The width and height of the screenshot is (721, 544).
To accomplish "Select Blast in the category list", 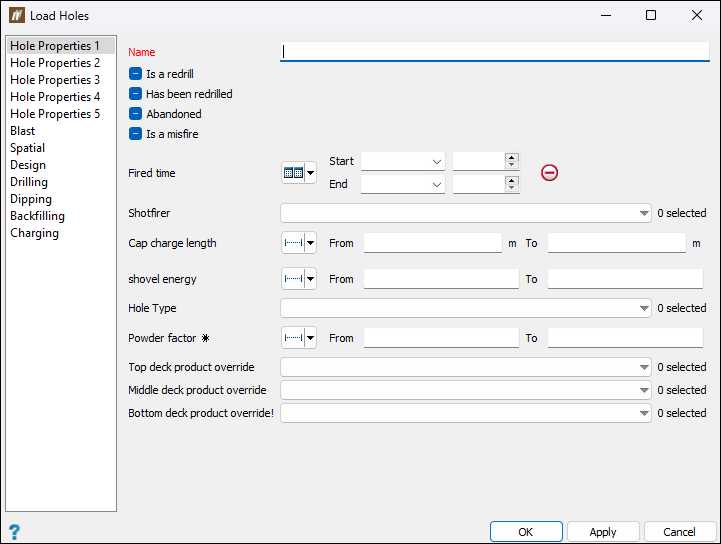I will pyautogui.click(x=23, y=131).
